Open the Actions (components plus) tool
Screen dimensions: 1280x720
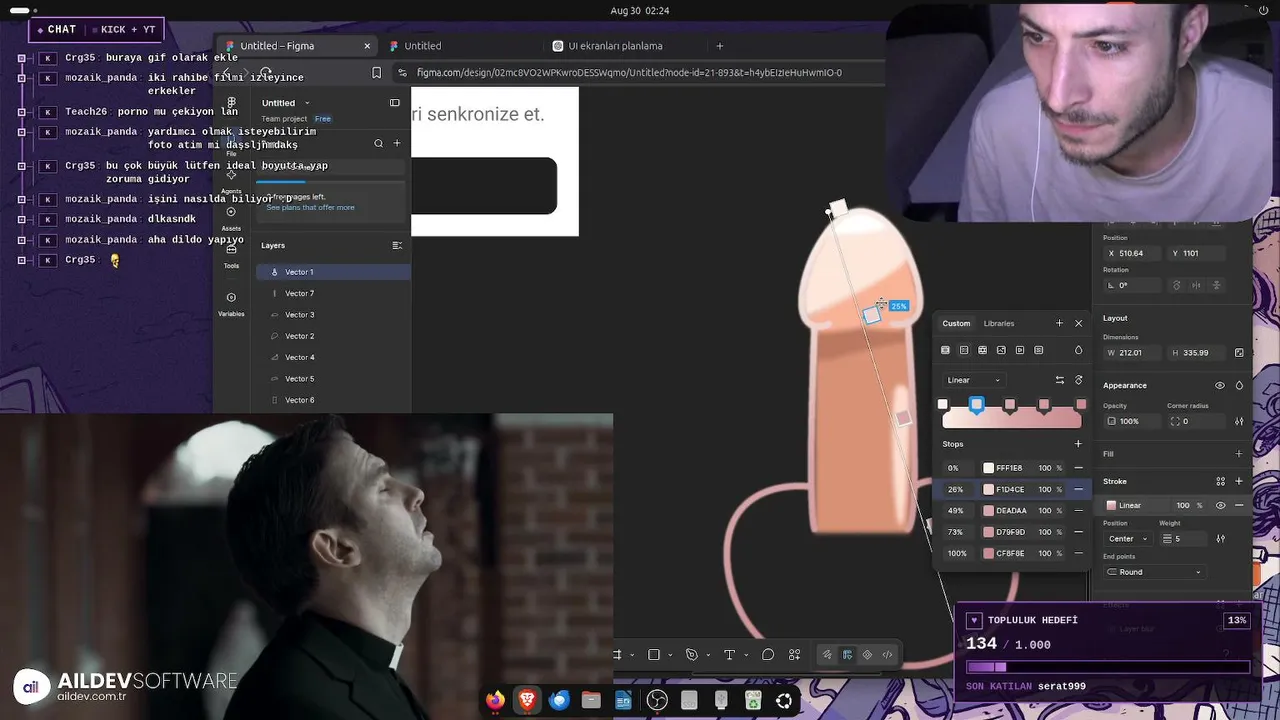[x=795, y=655]
